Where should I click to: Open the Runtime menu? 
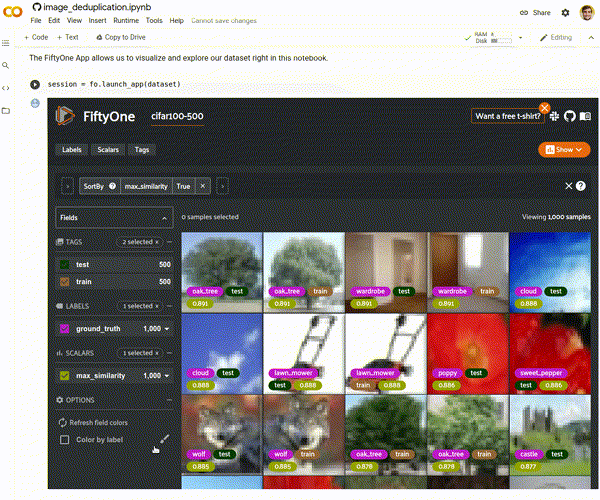coord(126,21)
